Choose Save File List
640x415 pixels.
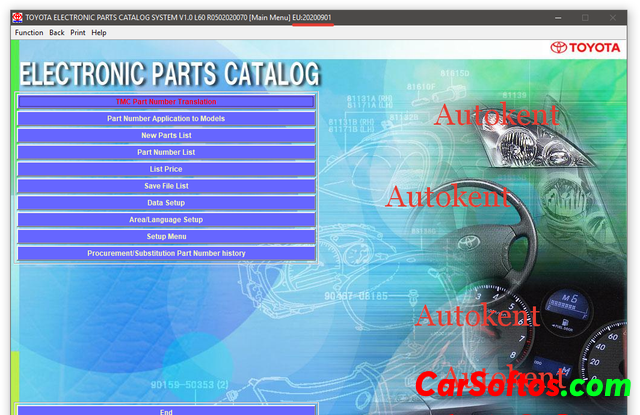[x=166, y=186]
